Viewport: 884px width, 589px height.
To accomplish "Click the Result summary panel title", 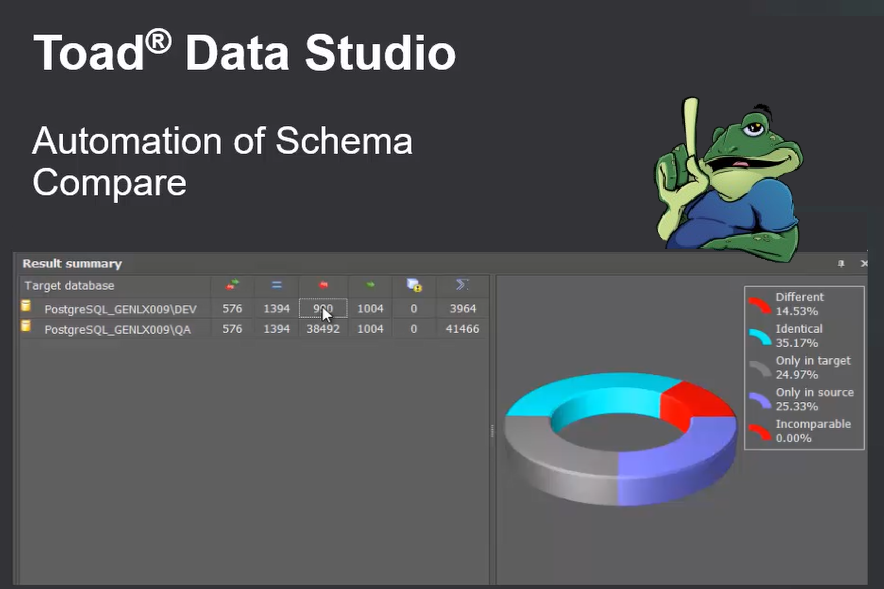I will pyautogui.click(x=72, y=264).
